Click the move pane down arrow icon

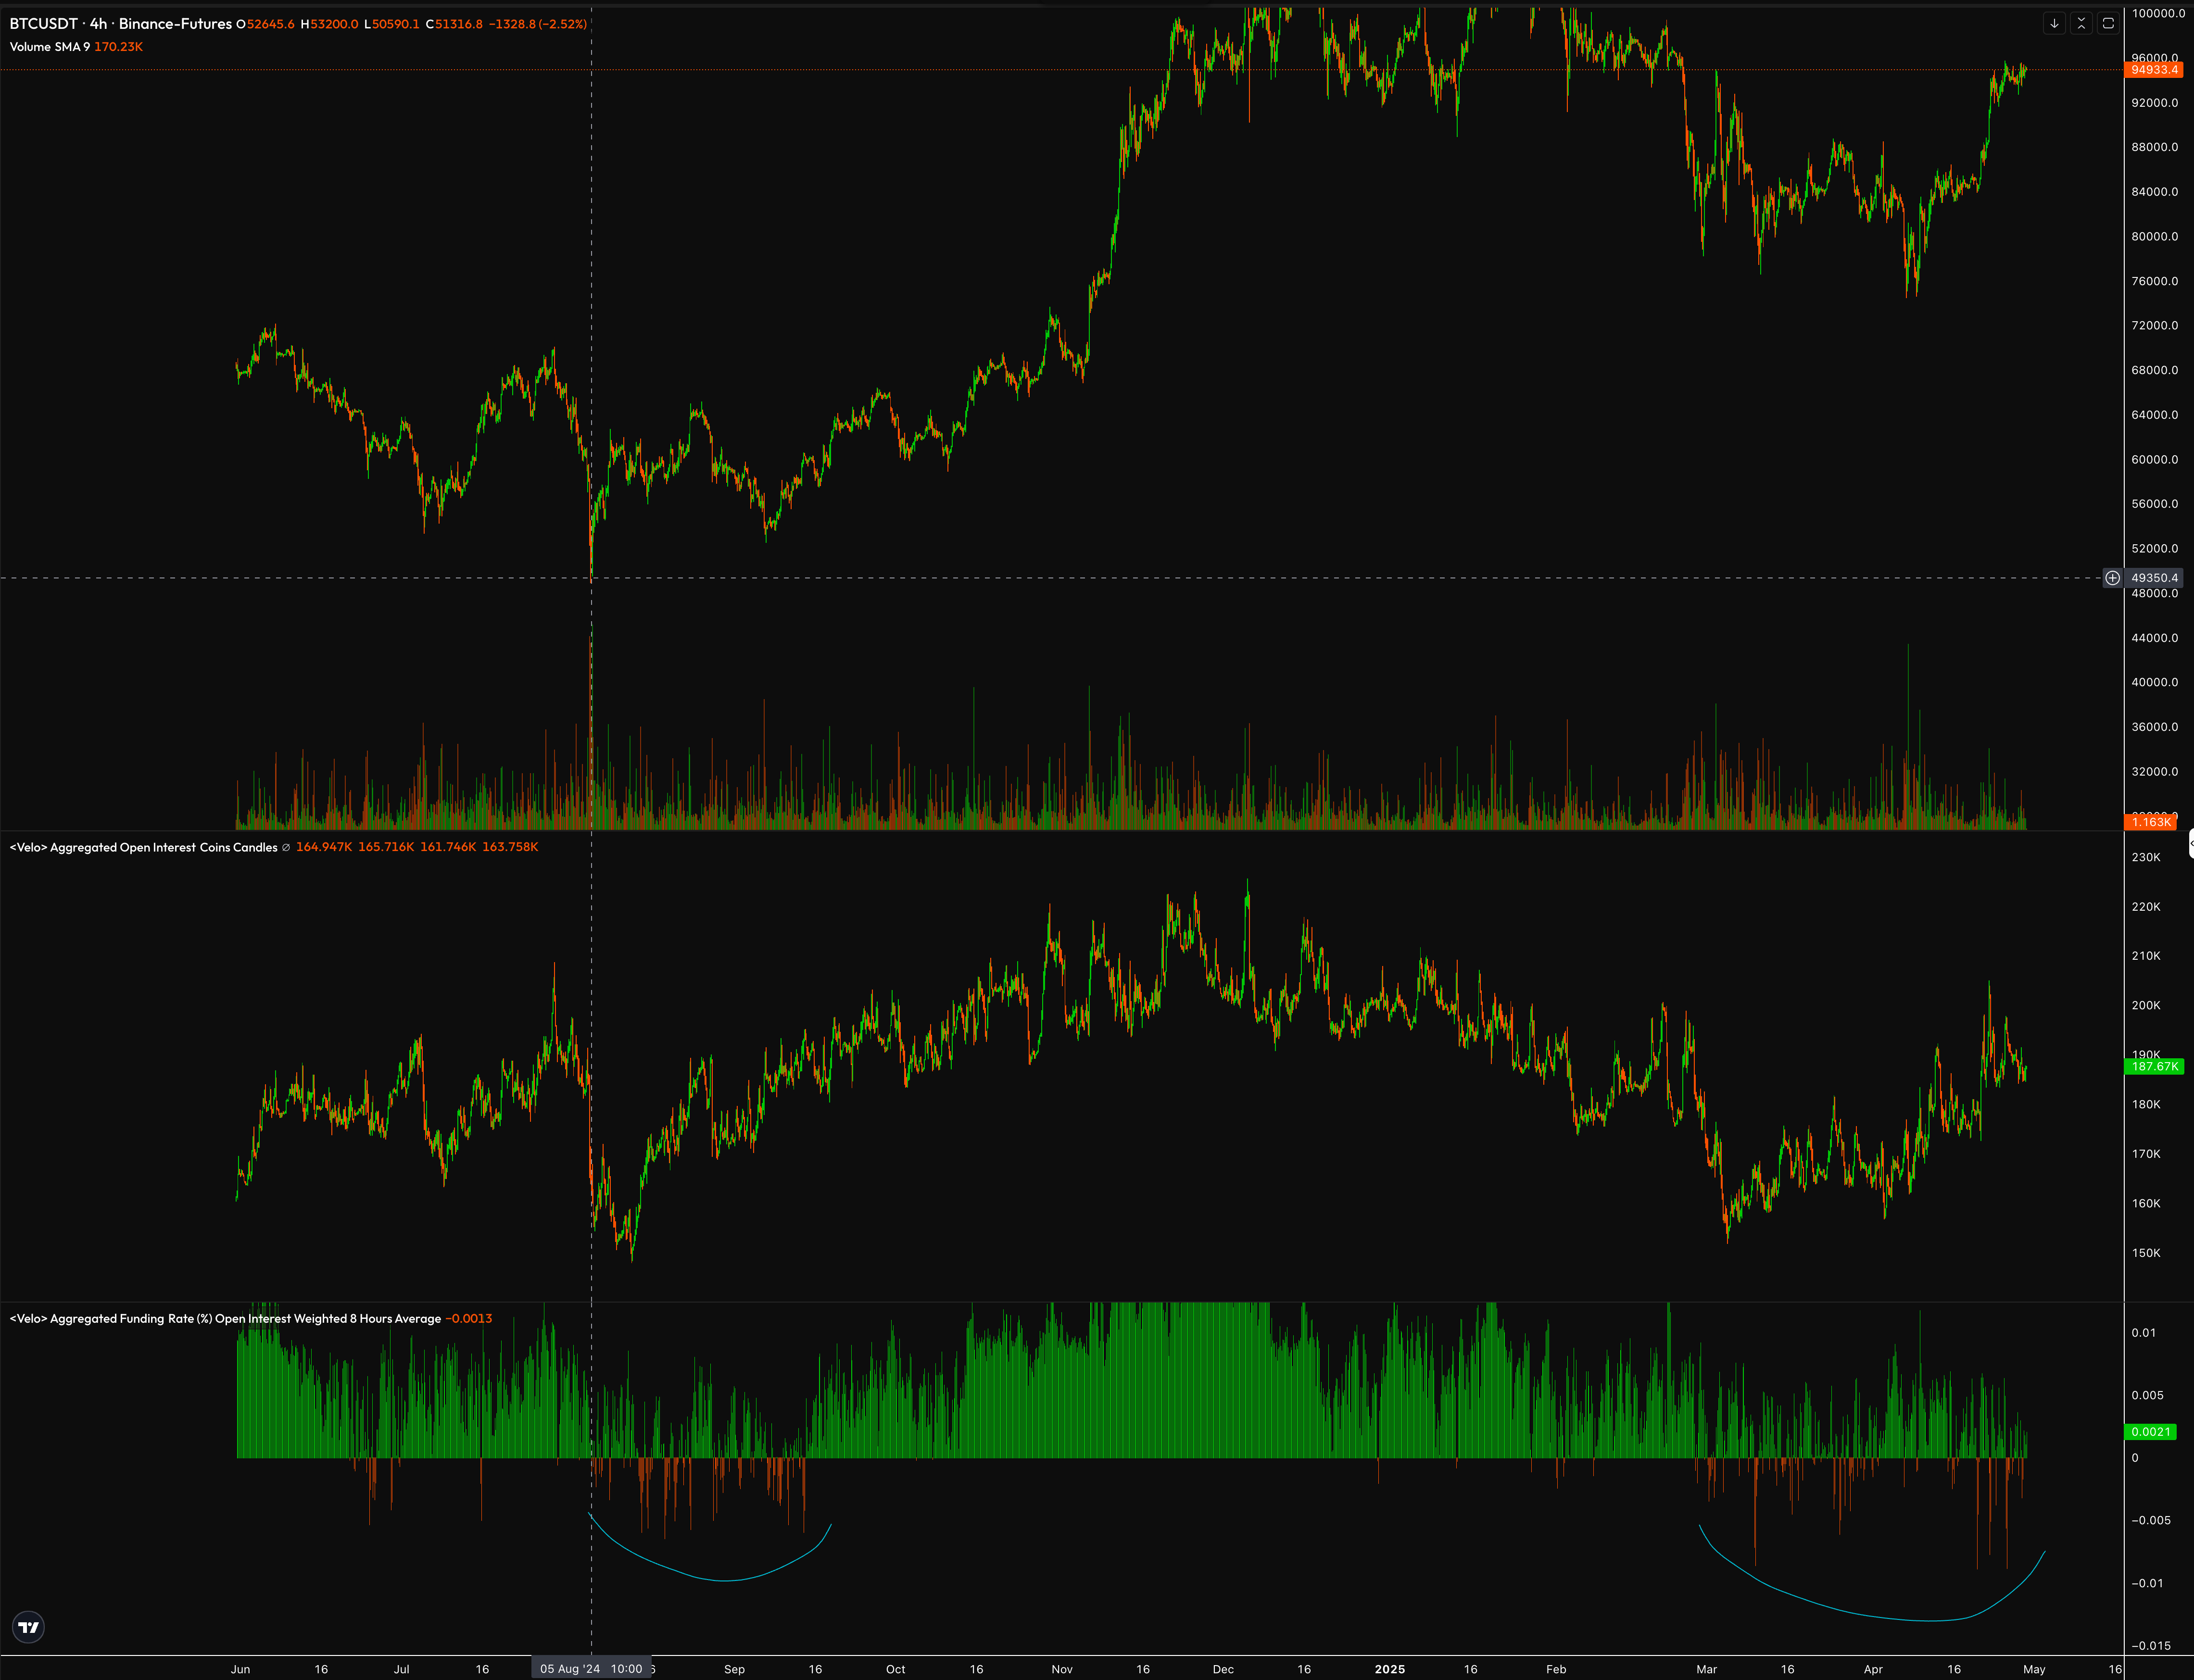click(2054, 23)
